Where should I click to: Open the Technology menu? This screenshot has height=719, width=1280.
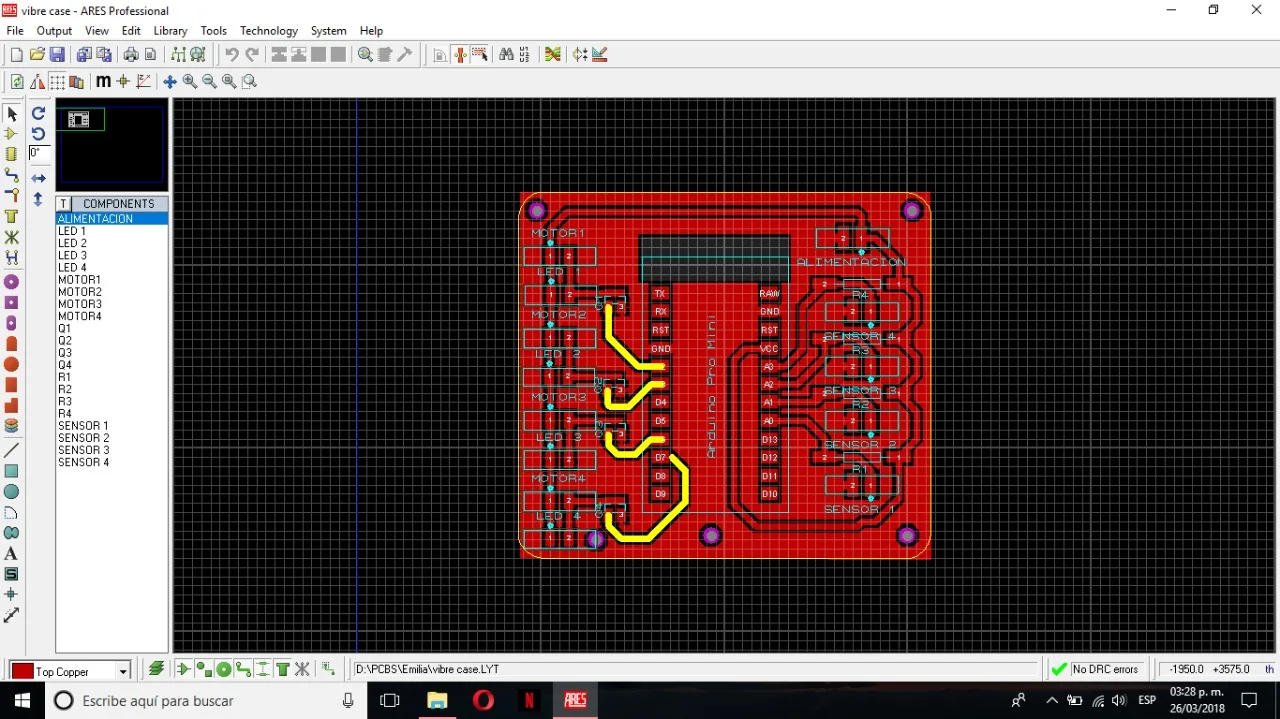[x=269, y=31]
